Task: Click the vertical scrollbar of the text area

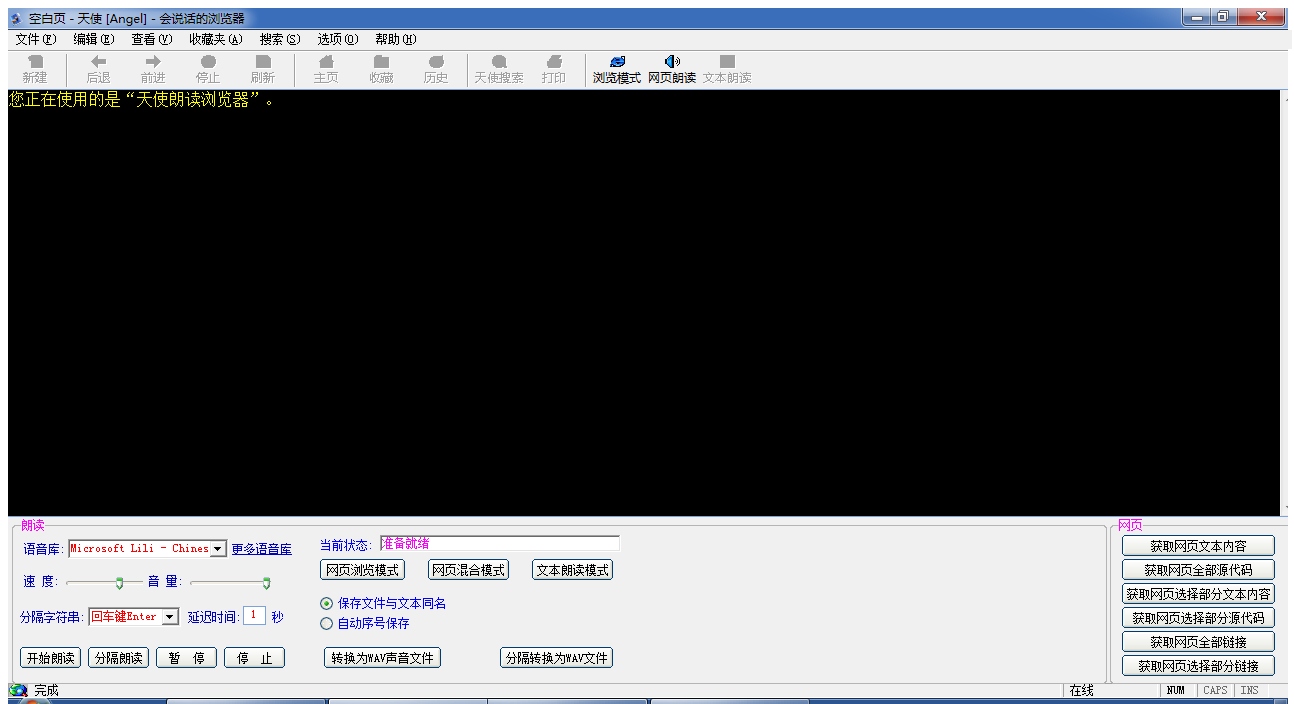Action: pos(1285,303)
